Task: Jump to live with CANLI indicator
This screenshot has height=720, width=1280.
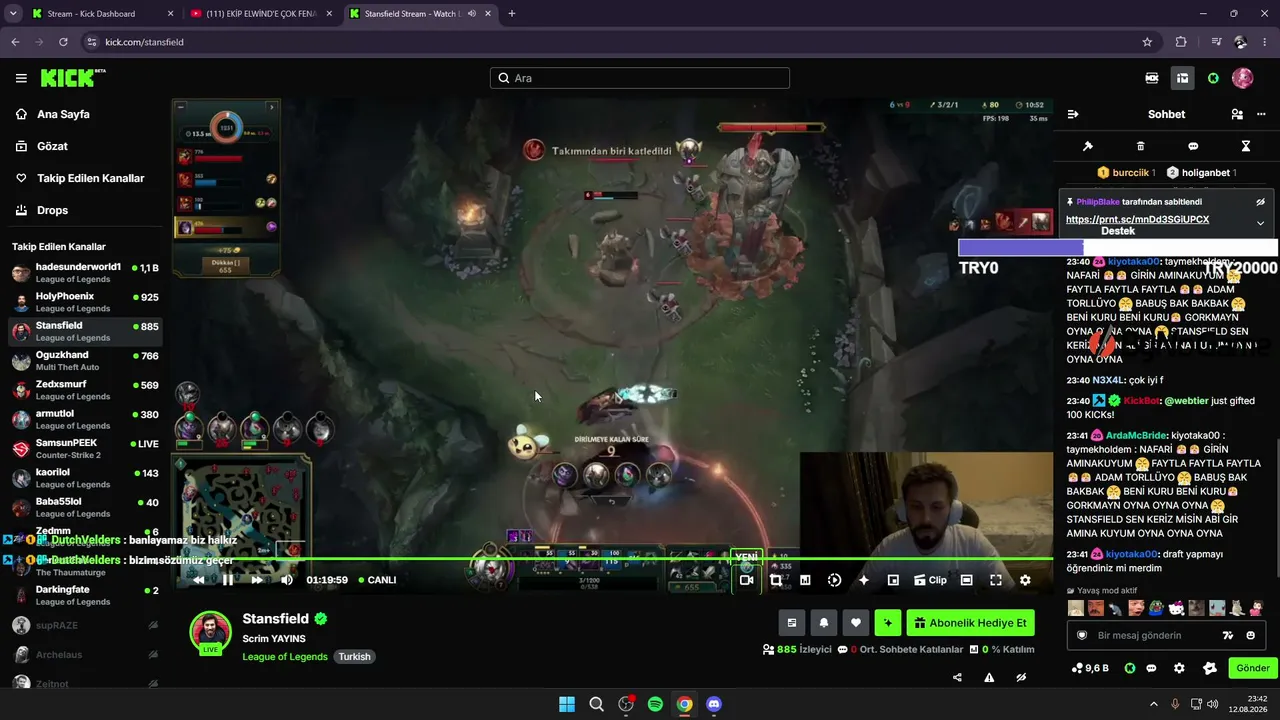Action: pos(376,580)
